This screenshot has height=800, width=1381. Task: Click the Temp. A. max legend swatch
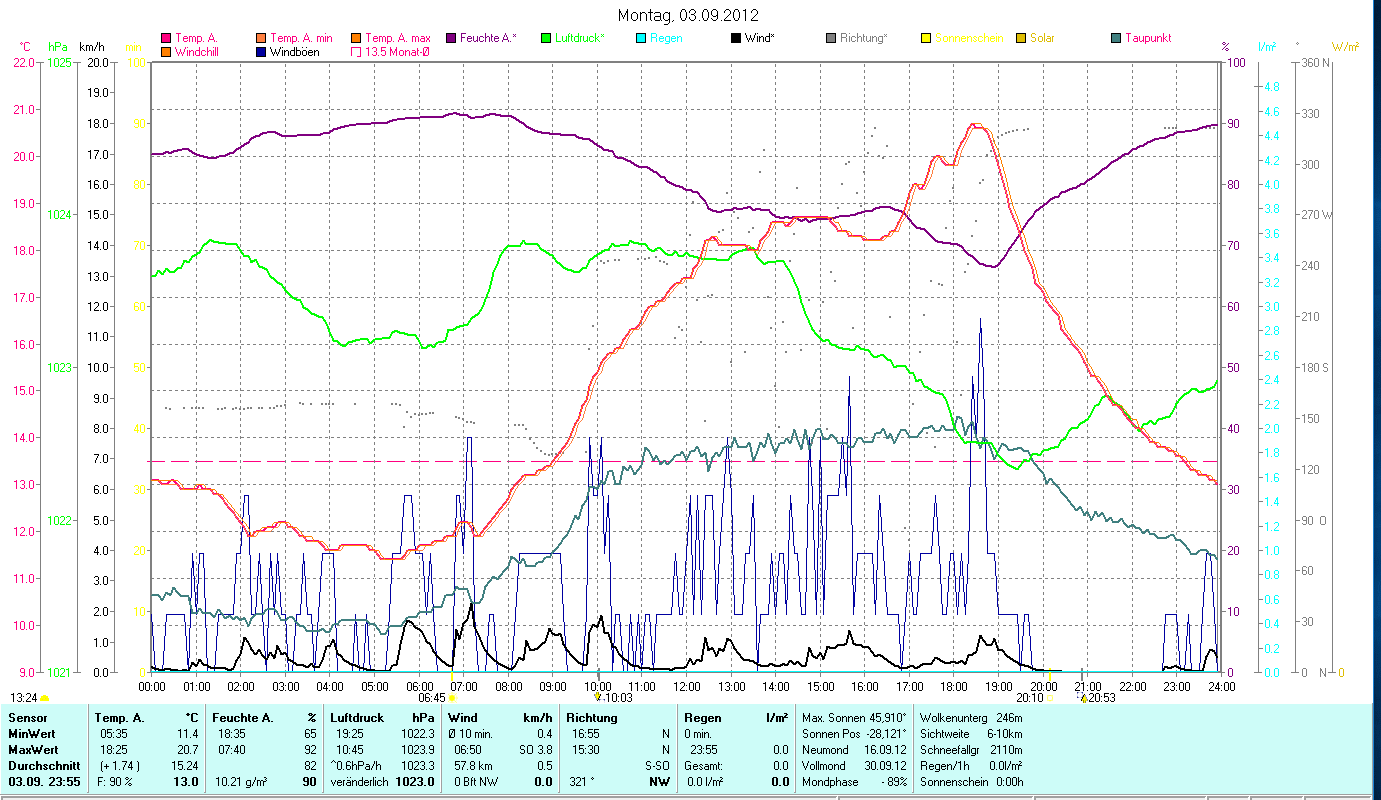pos(355,39)
